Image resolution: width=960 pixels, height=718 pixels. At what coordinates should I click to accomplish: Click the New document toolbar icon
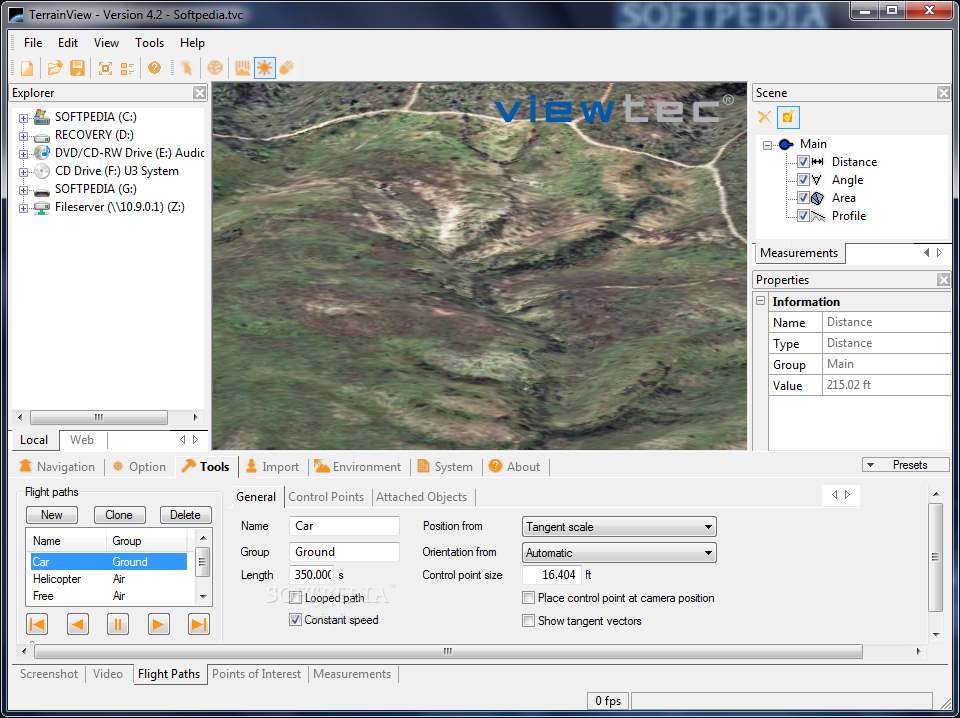coord(27,68)
